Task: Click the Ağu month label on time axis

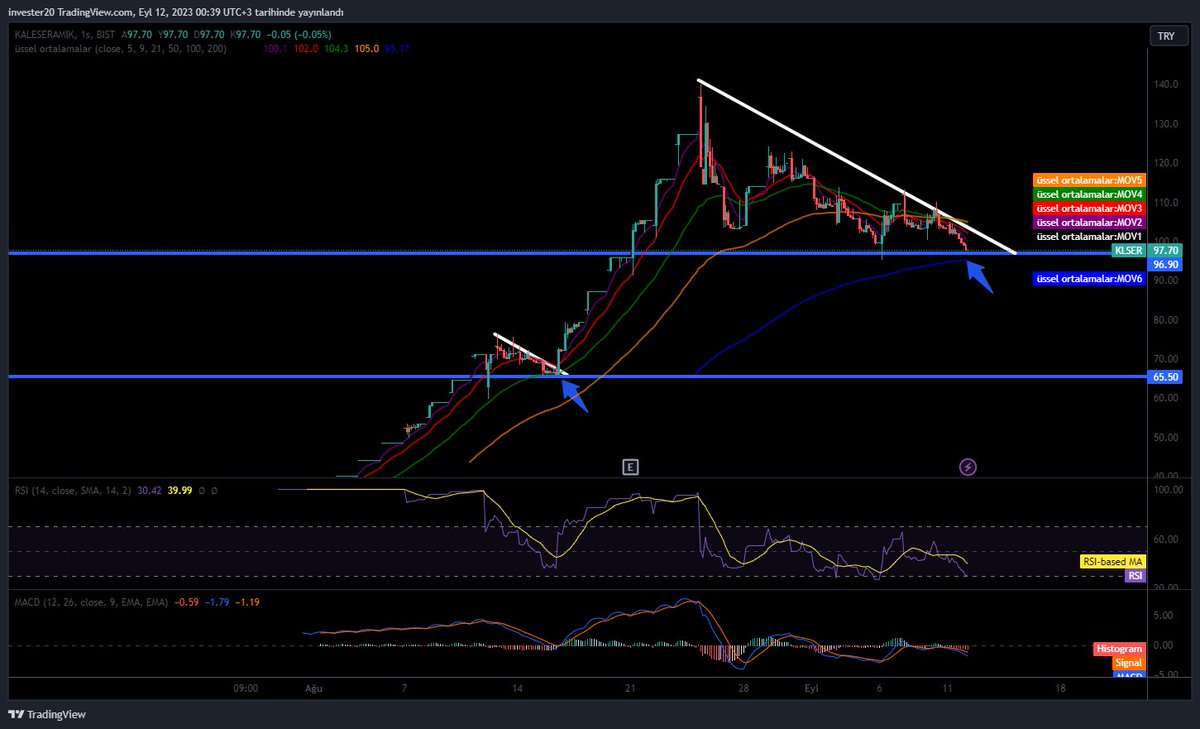Action: (315, 689)
